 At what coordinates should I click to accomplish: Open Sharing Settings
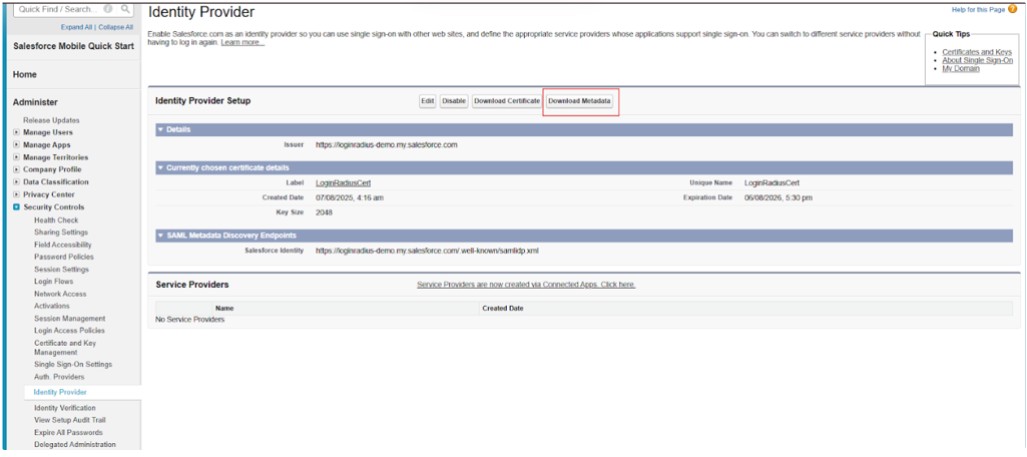[61, 232]
